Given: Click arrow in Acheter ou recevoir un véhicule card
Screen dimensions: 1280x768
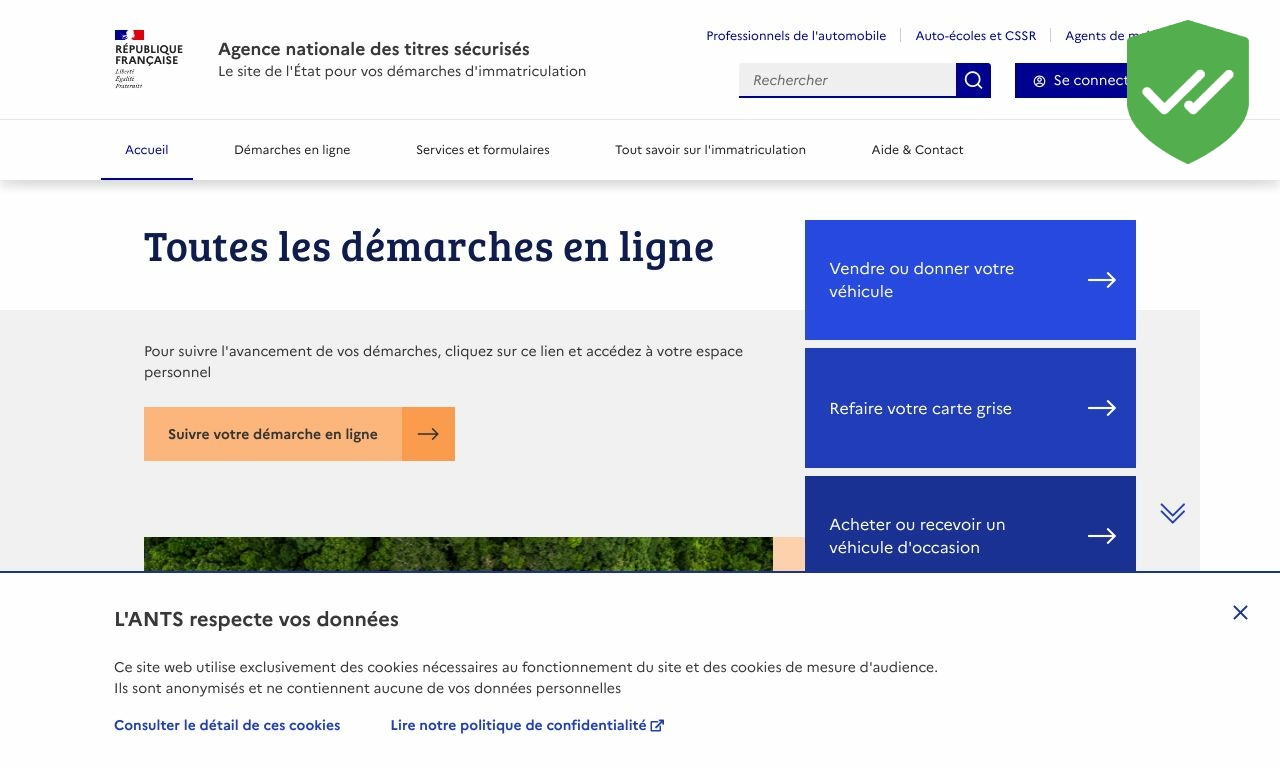Looking at the screenshot, I should [1101, 536].
